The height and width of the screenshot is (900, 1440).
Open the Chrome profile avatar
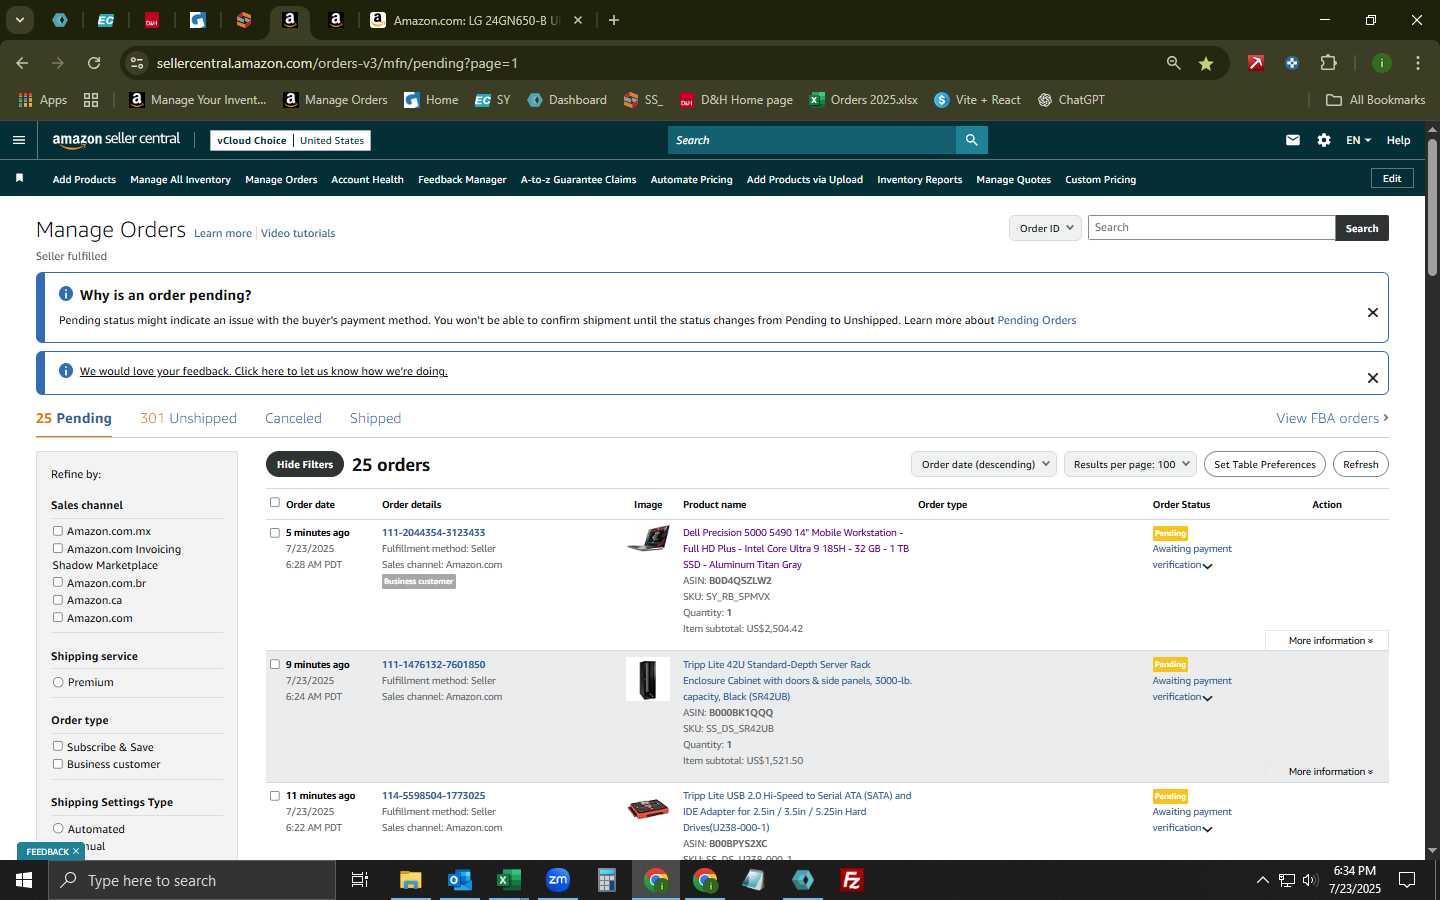click(1382, 63)
